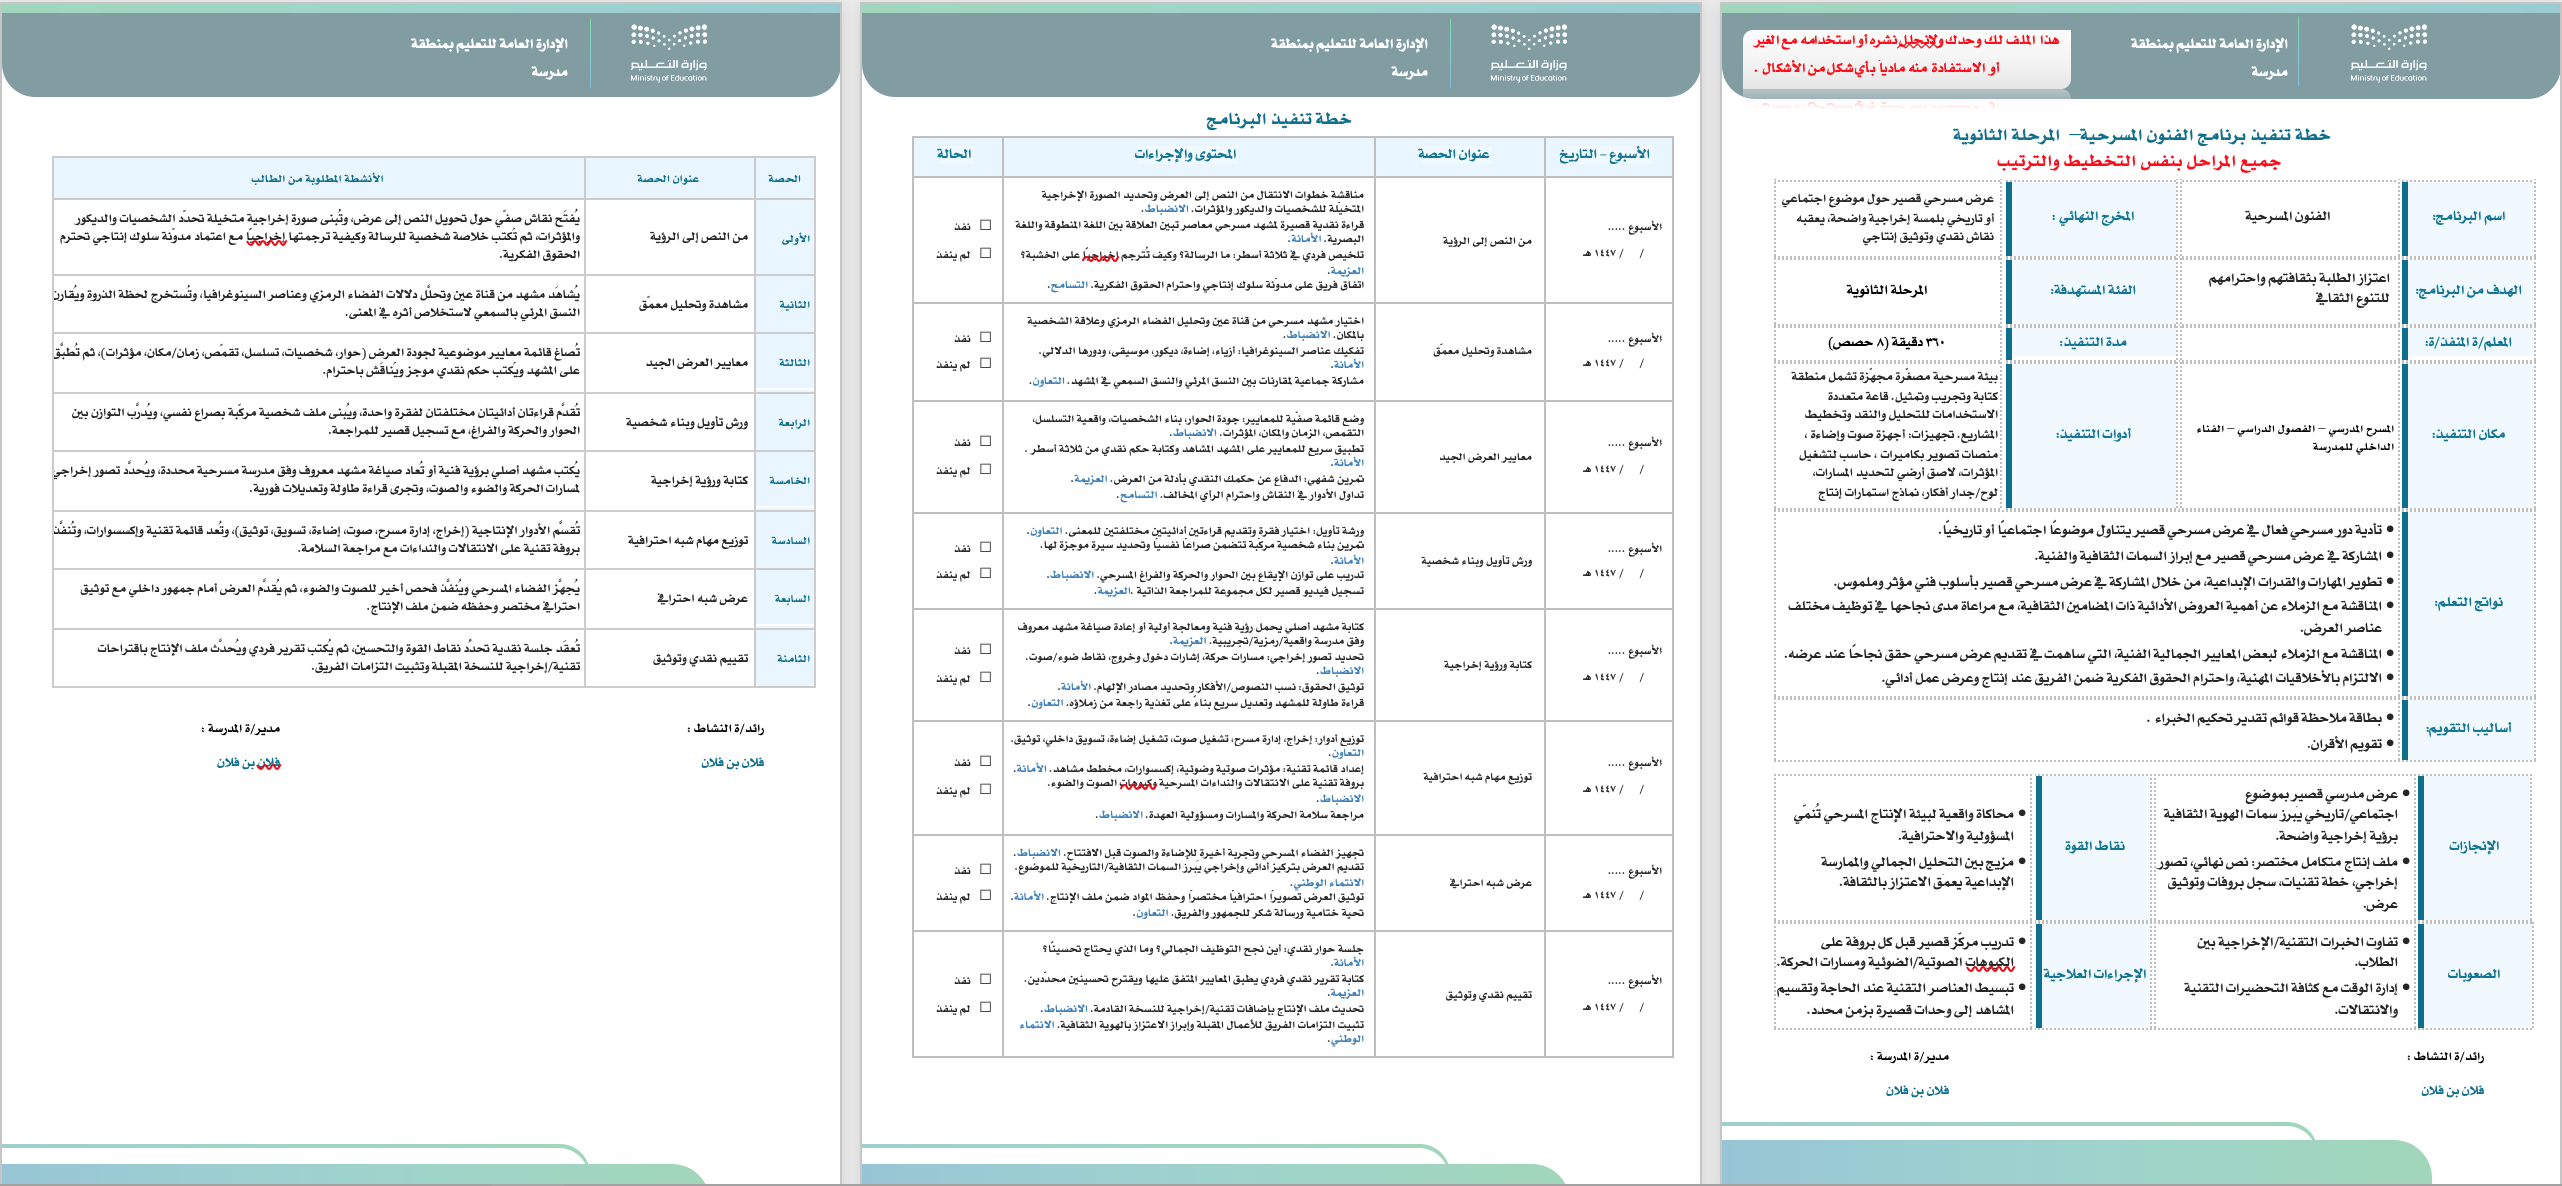Click the Ministry of Education logo on the middle page

[1528, 52]
